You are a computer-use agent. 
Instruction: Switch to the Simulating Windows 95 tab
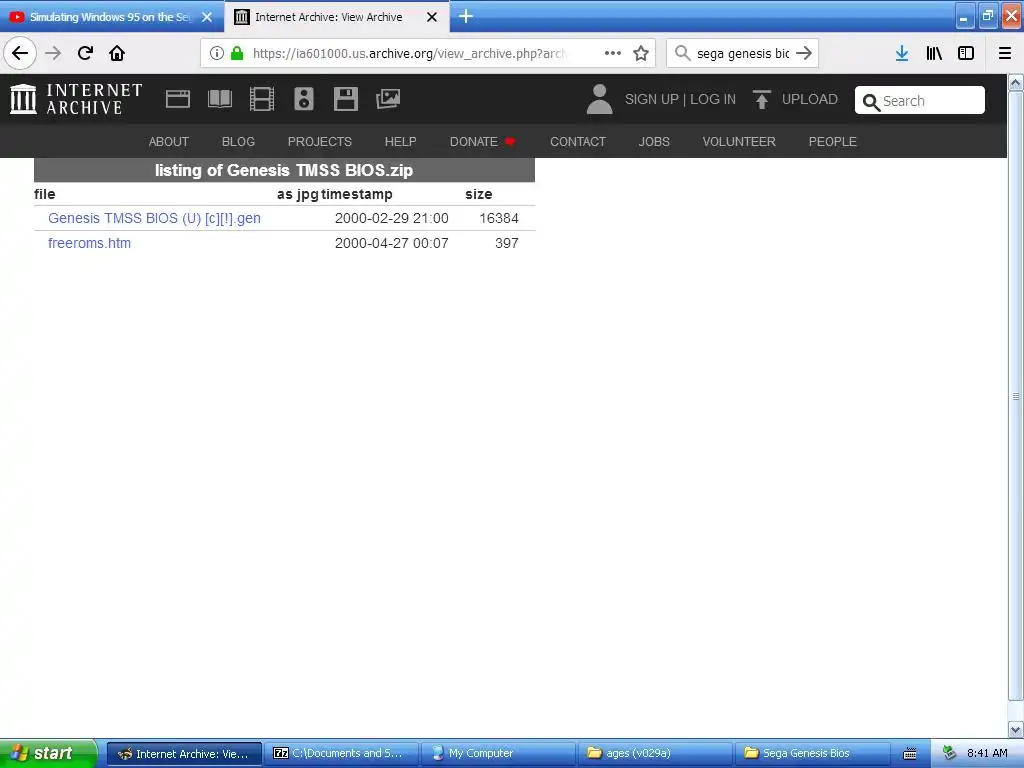[111, 17]
